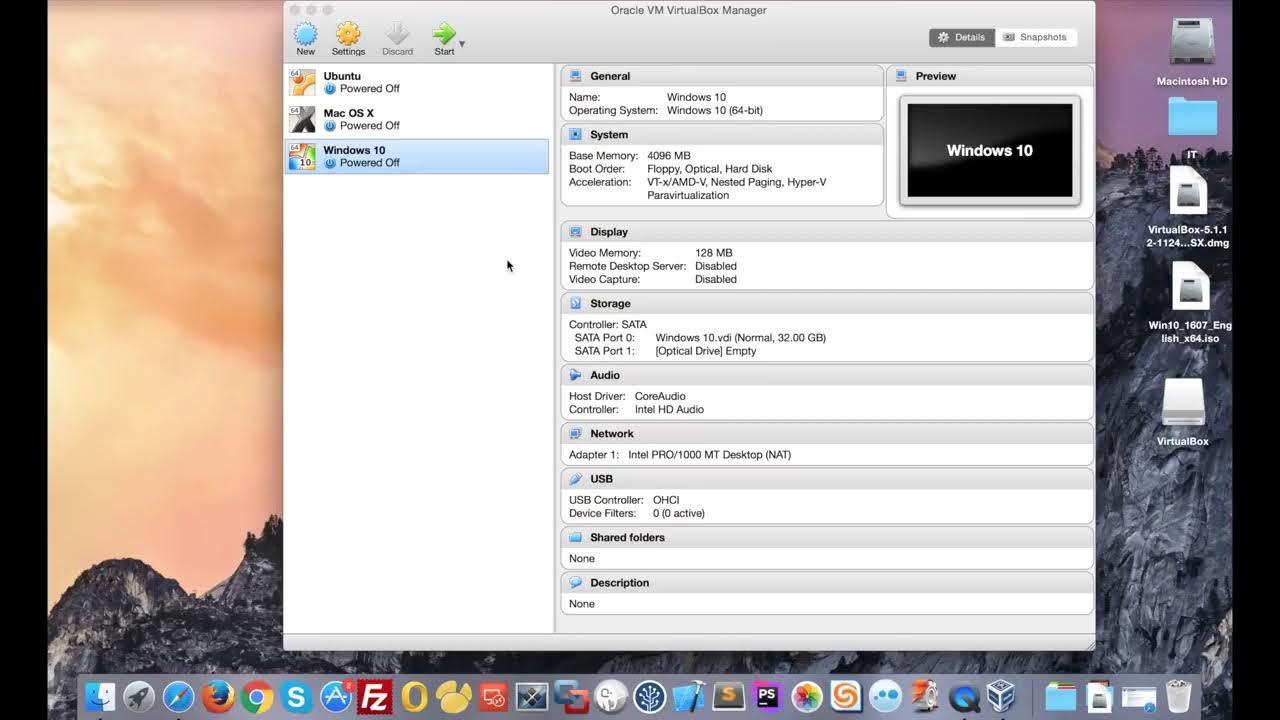Open the Trash from the Dock
Image resolution: width=1280 pixels, height=720 pixels.
tap(1179, 696)
